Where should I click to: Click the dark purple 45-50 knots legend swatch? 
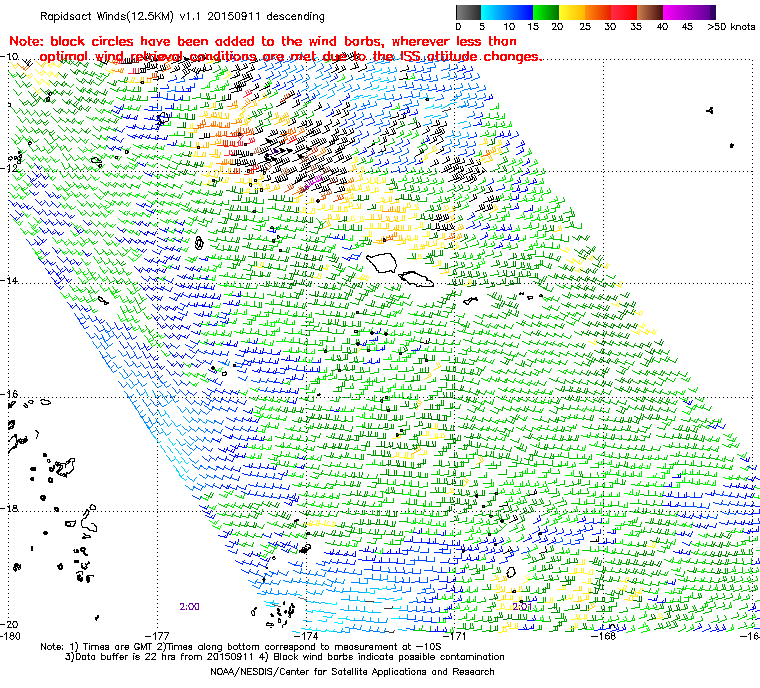pyautogui.click(x=702, y=12)
